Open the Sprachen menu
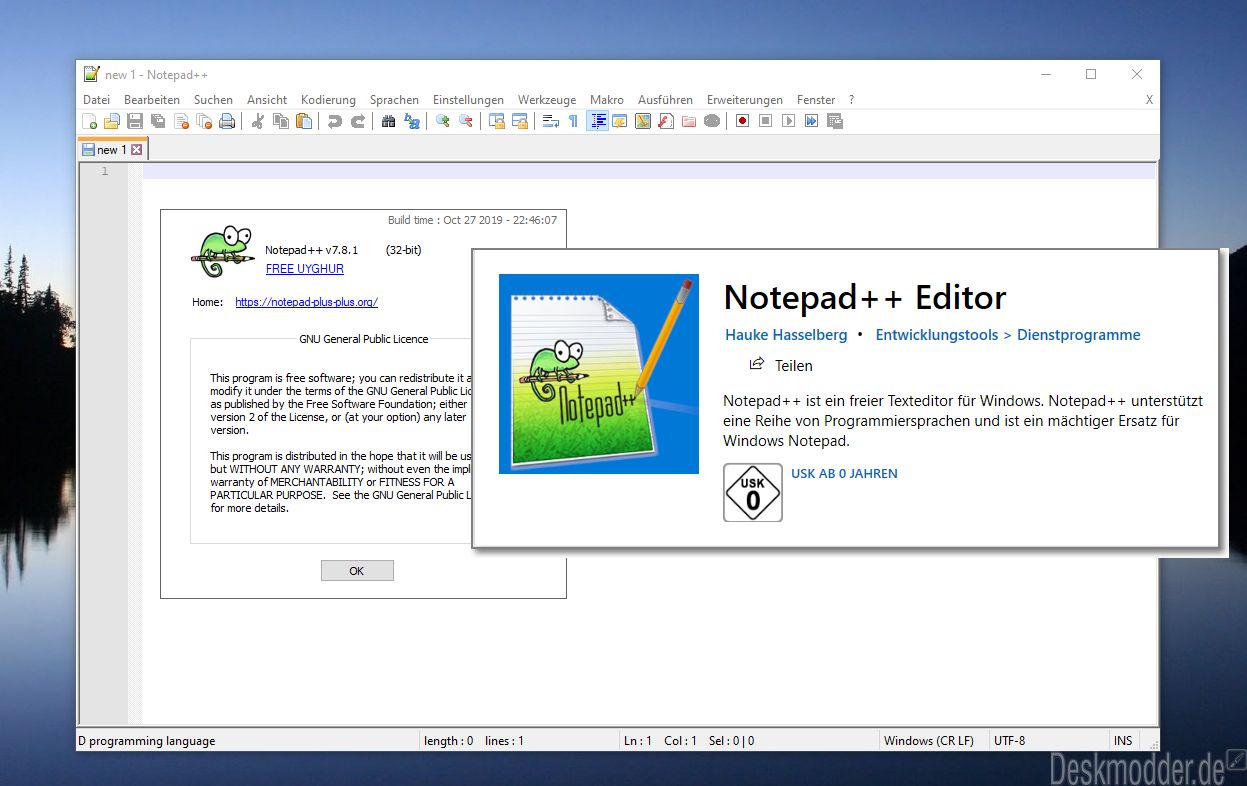Image resolution: width=1247 pixels, height=786 pixels. coord(394,100)
